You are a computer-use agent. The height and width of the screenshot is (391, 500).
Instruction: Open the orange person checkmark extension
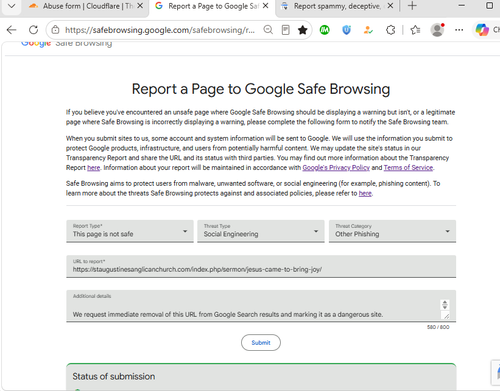368,30
